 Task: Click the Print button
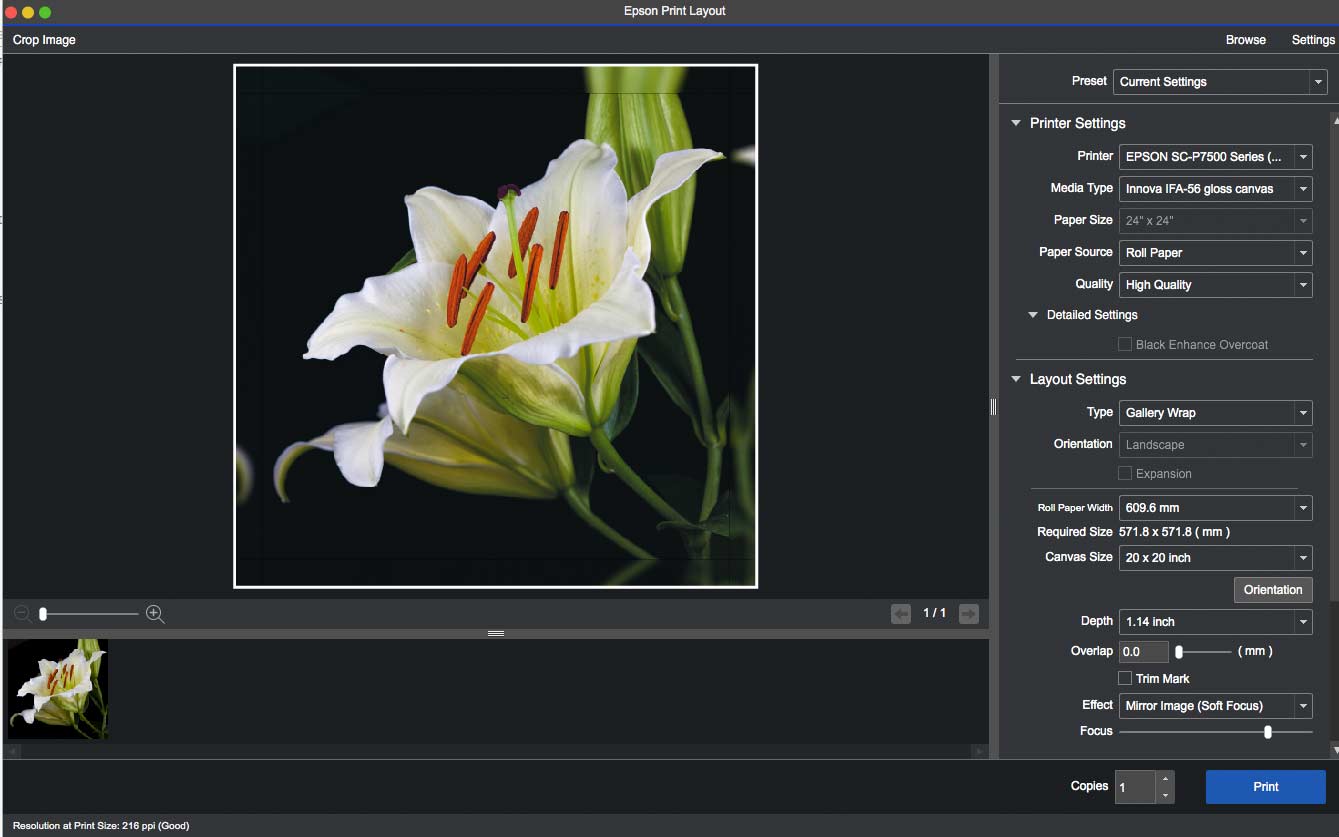(1266, 786)
